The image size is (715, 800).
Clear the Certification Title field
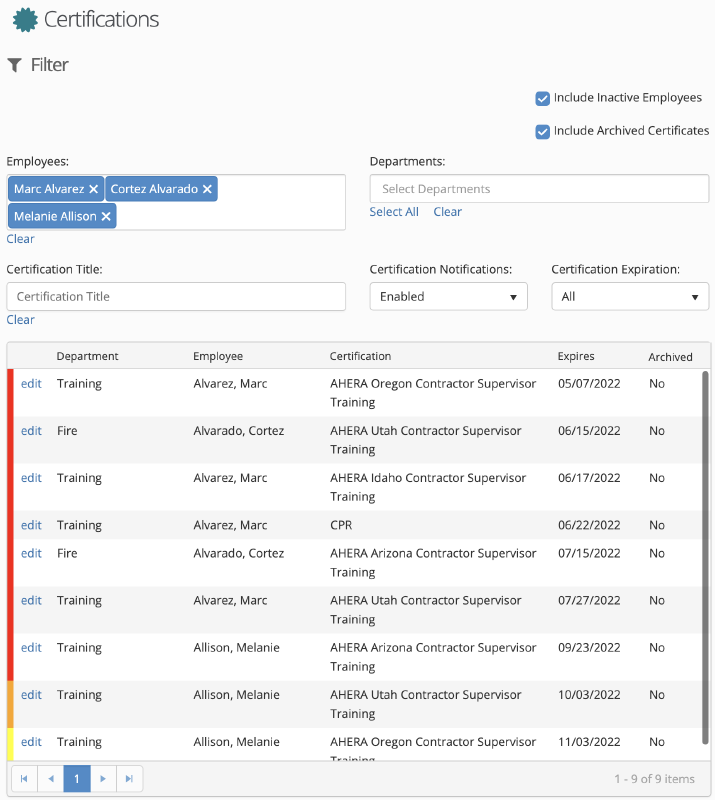tap(20, 320)
